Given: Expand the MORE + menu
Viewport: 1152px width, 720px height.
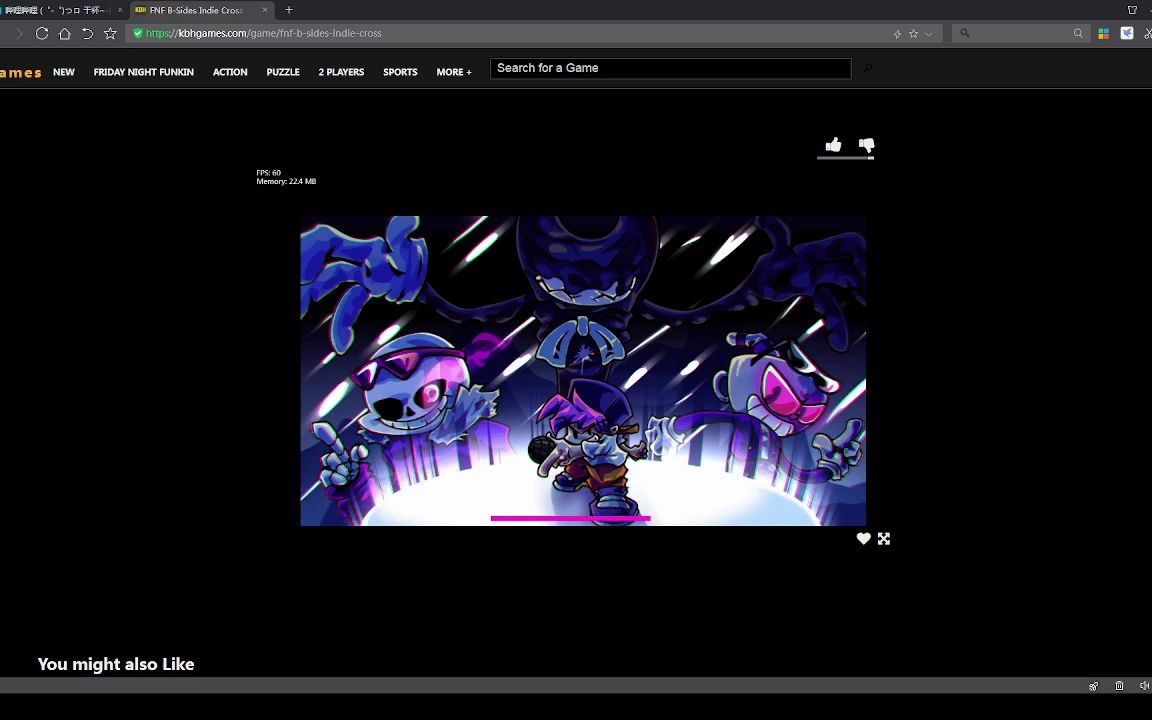Looking at the screenshot, I should pos(454,72).
